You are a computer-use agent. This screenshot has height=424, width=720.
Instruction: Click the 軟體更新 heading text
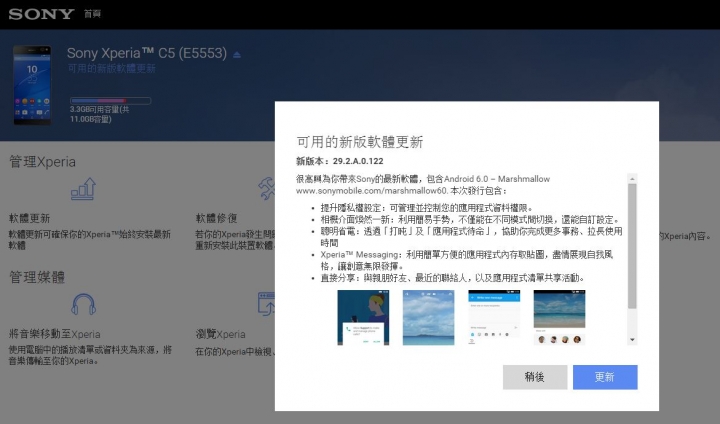(x=29, y=218)
